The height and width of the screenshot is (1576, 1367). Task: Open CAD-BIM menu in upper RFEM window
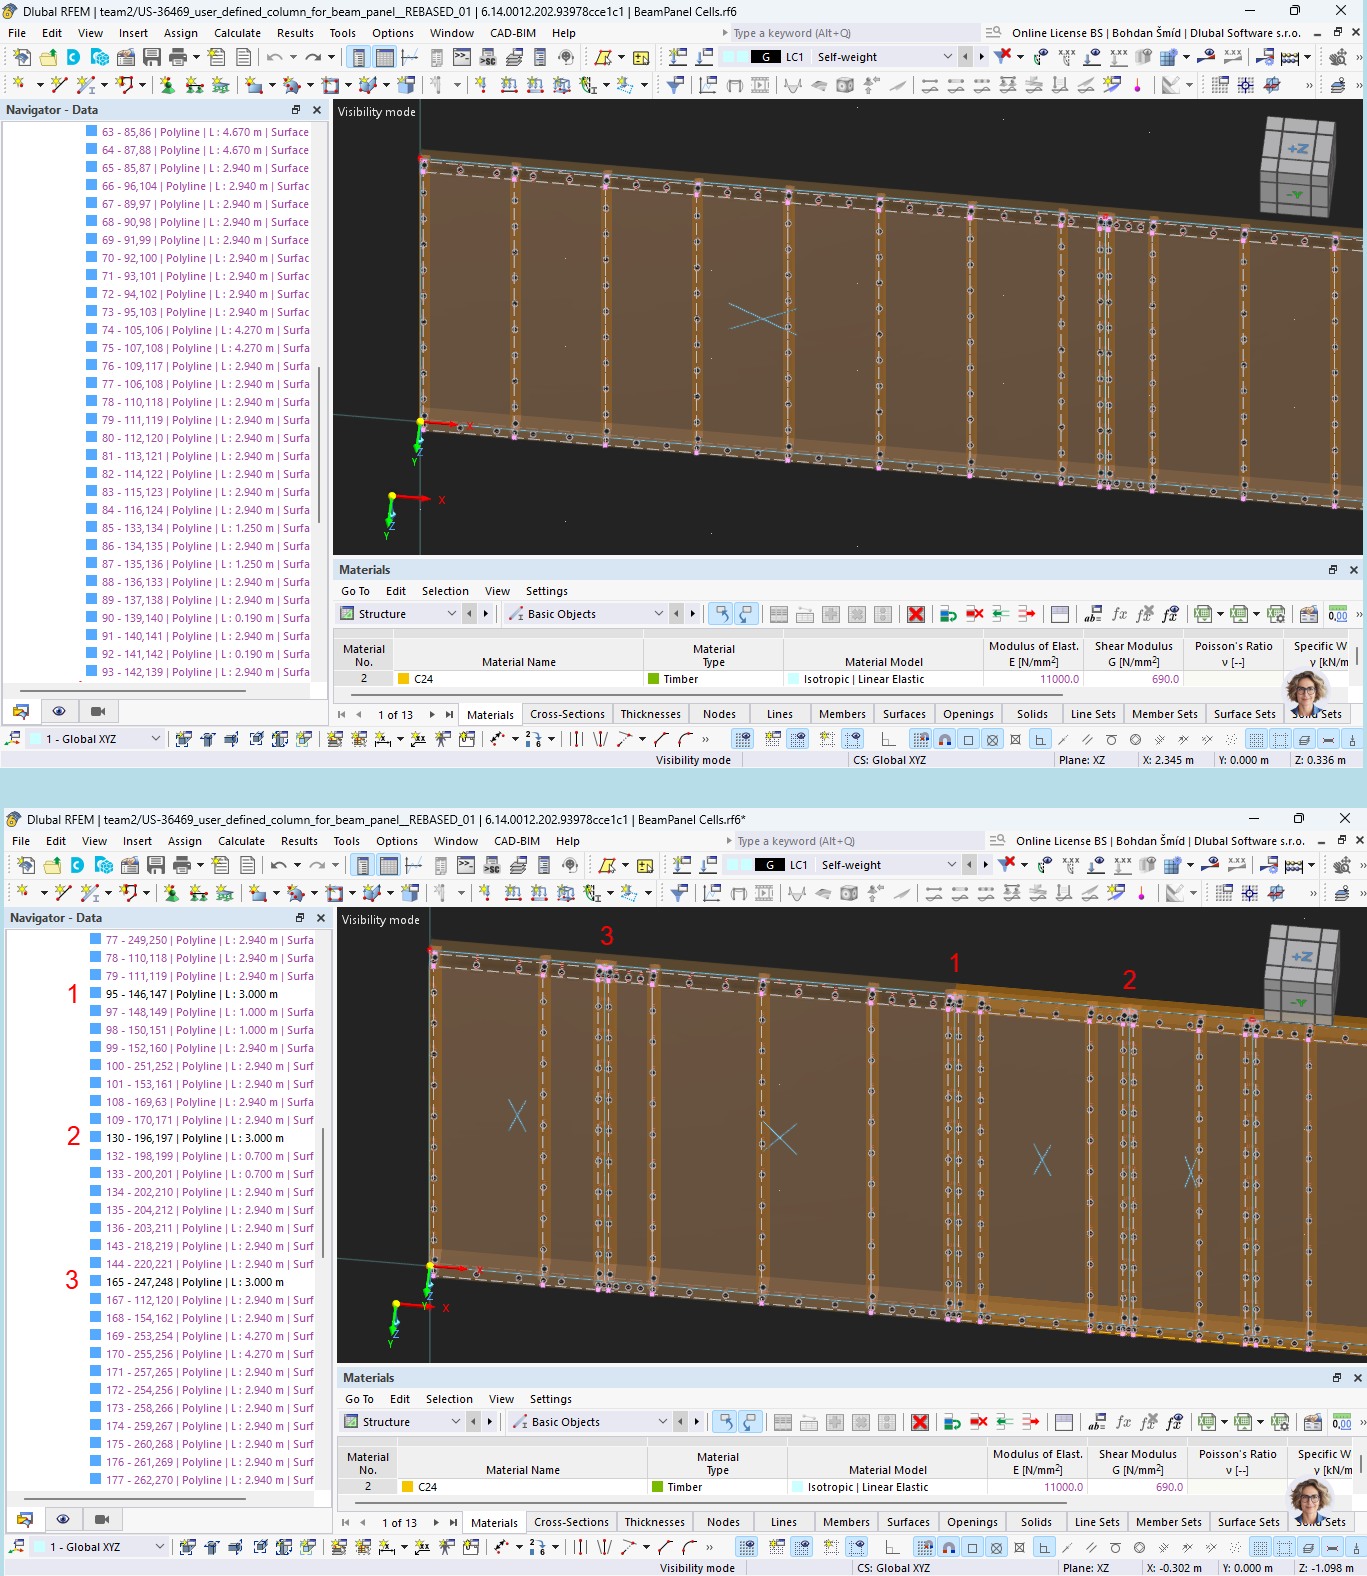513,33
